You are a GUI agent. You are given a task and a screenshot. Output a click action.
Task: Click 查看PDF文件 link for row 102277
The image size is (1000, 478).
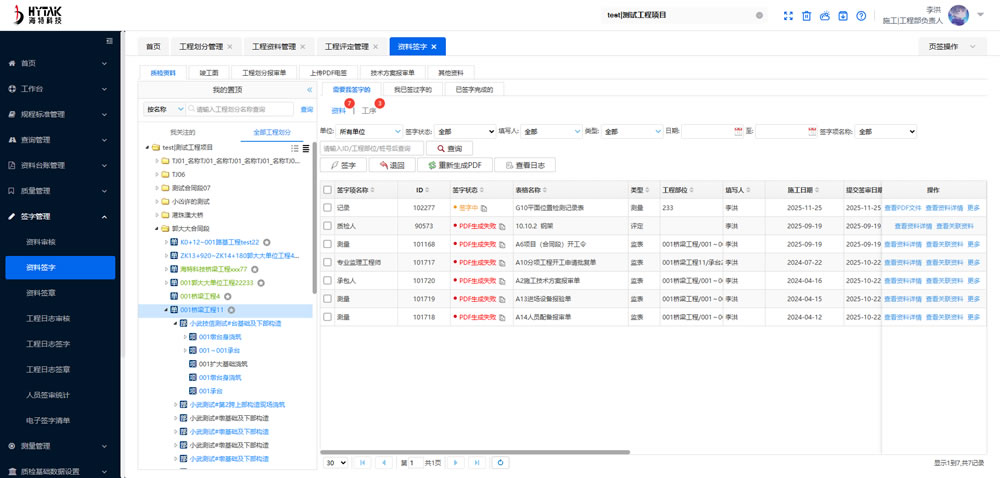pos(902,208)
